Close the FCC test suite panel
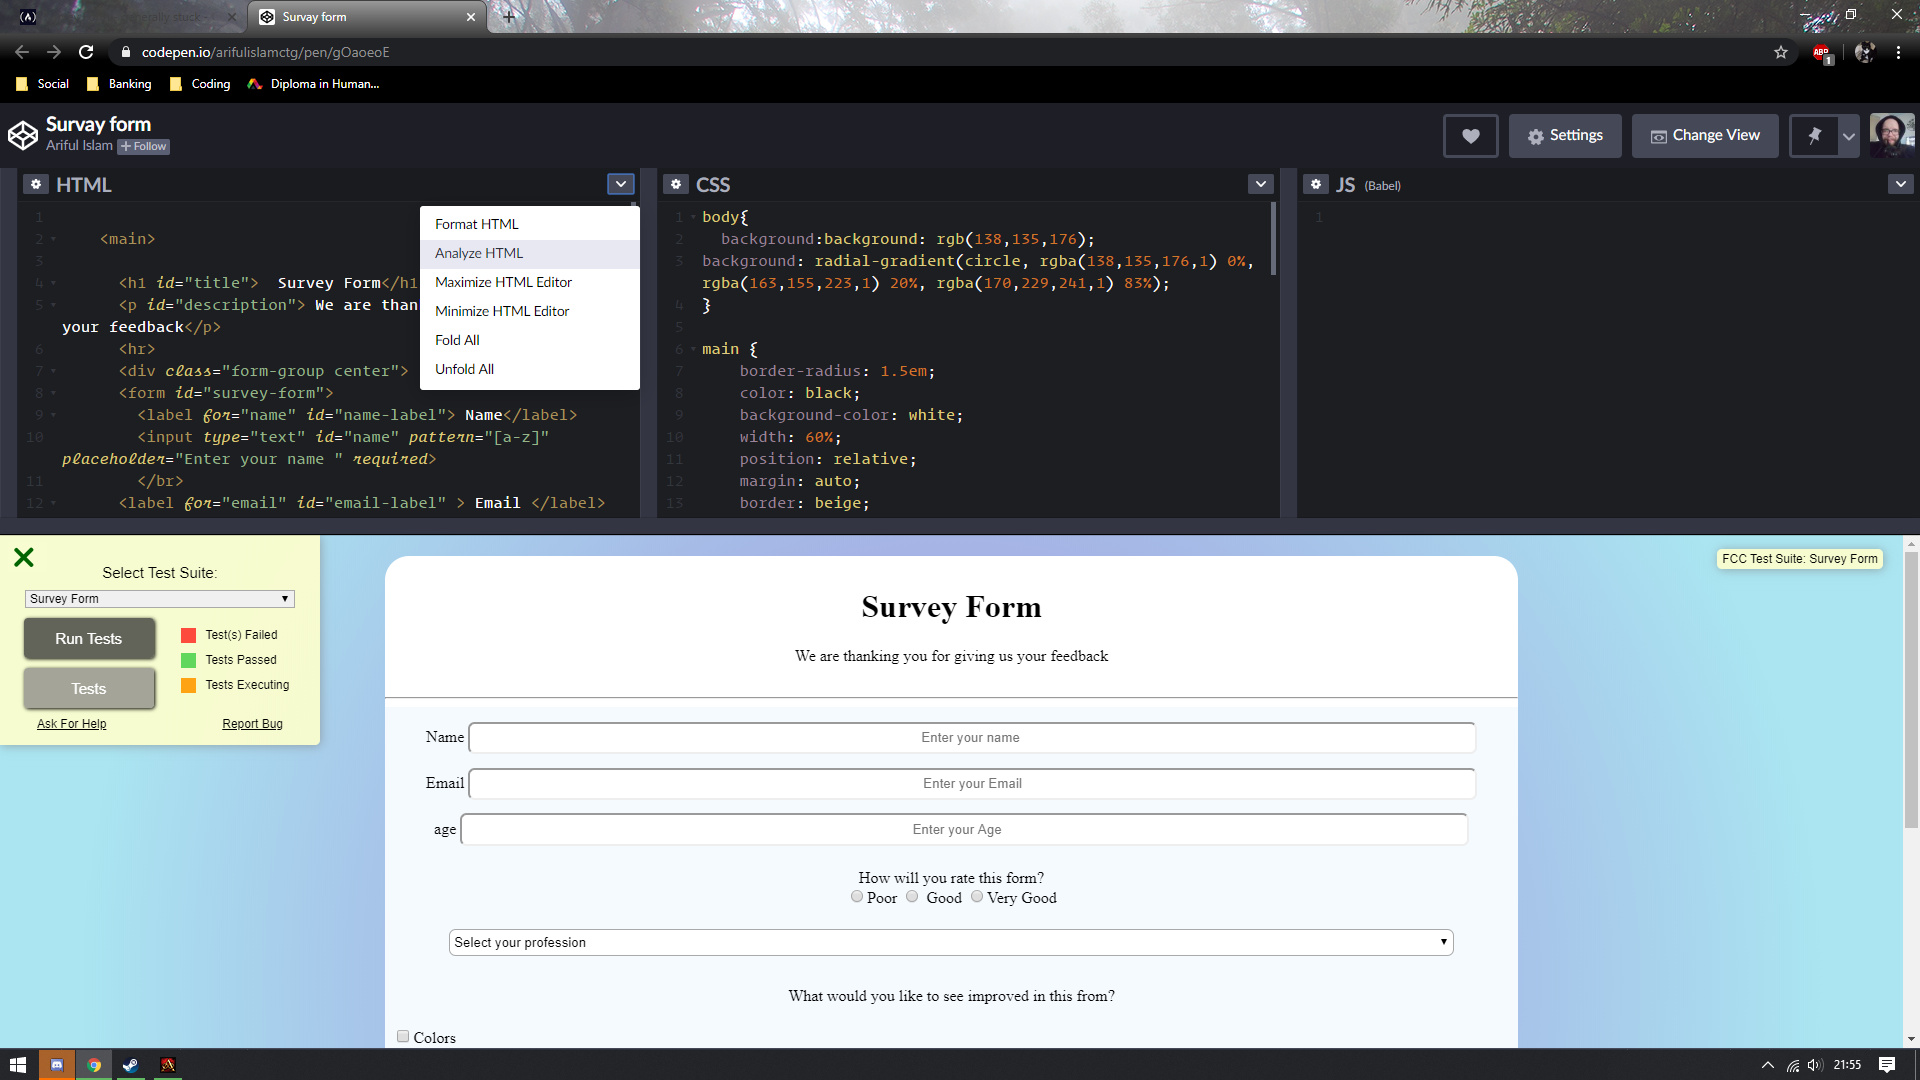 pyautogui.click(x=24, y=557)
